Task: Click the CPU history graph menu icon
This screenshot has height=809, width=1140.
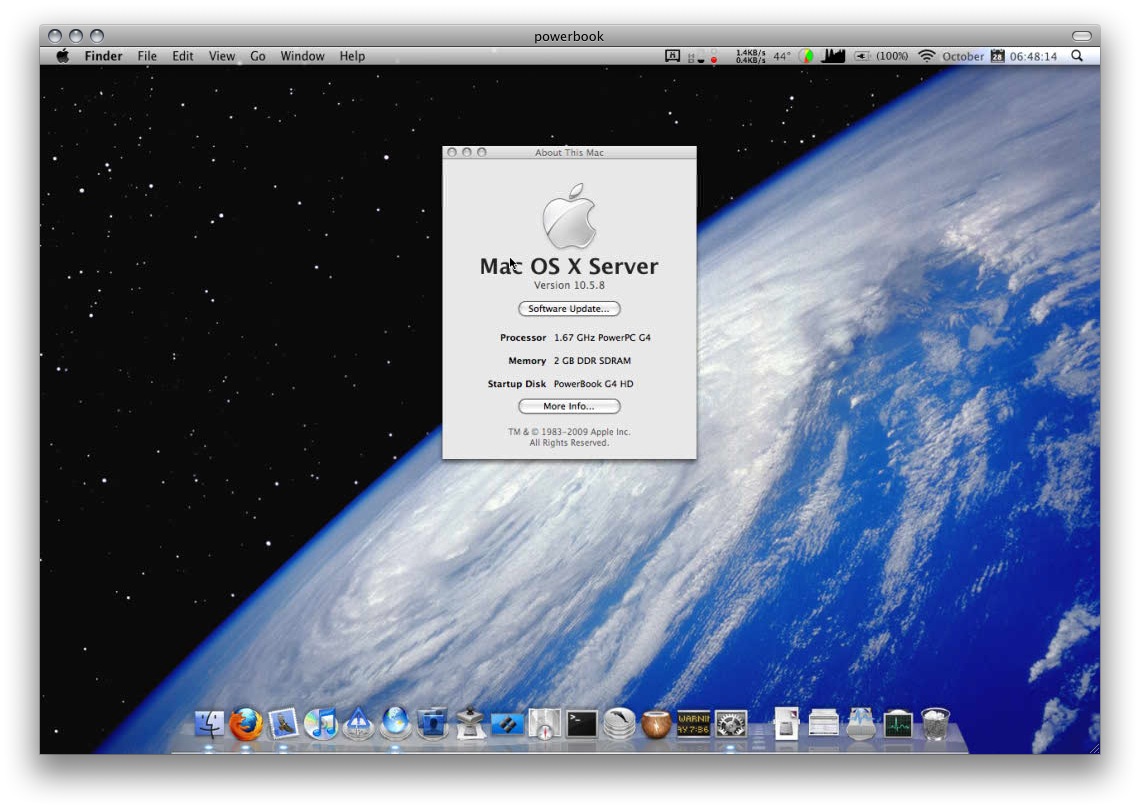Action: tap(832, 56)
